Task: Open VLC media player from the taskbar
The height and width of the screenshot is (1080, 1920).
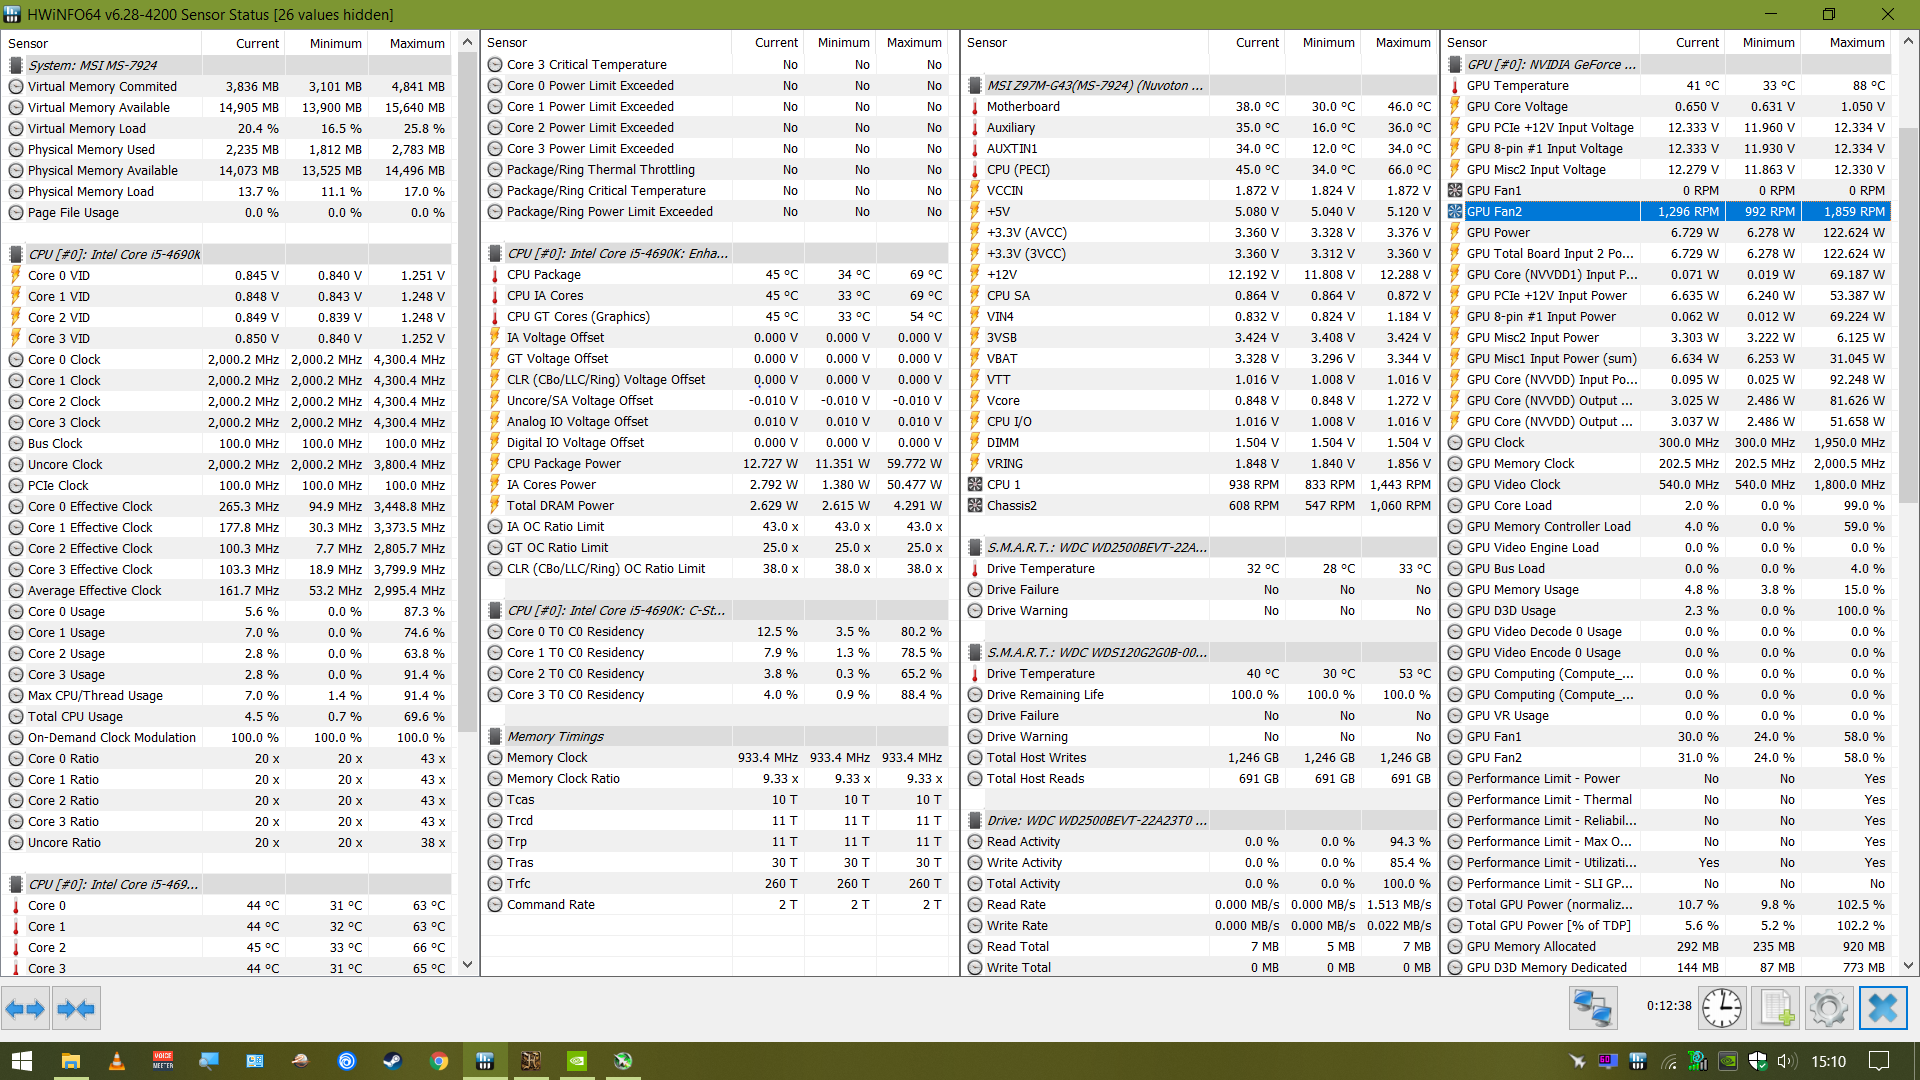Action: (117, 1061)
